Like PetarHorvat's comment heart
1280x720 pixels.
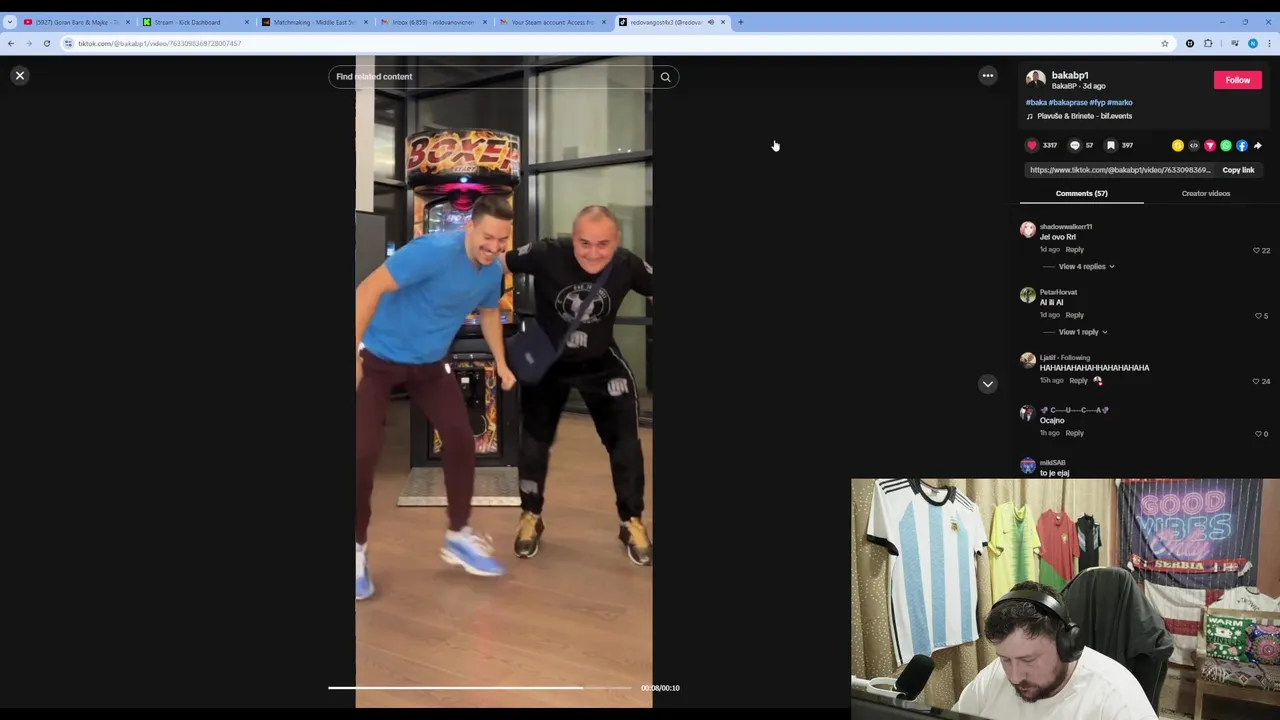tap(1258, 315)
